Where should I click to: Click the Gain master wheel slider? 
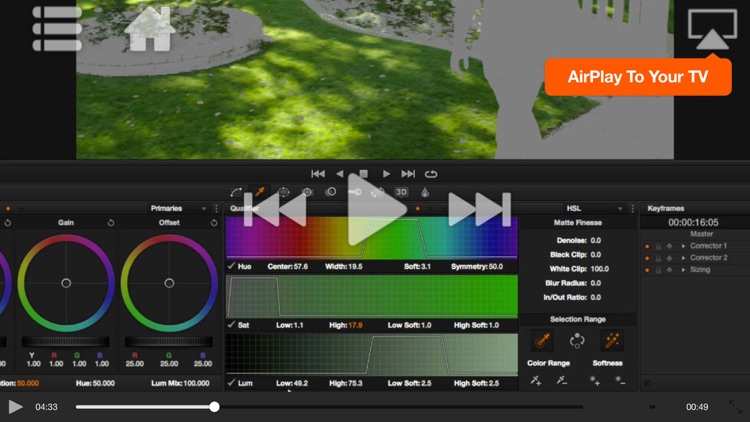tap(66, 342)
